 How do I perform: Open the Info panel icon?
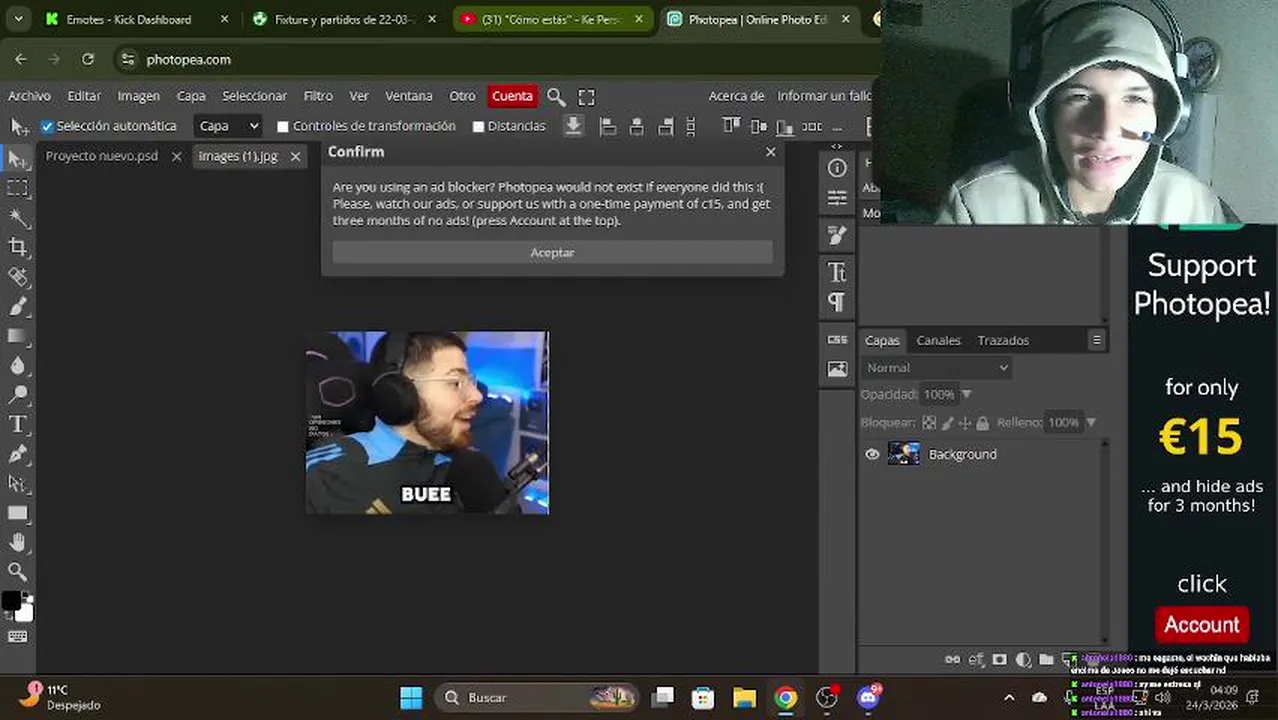[x=837, y=168]
